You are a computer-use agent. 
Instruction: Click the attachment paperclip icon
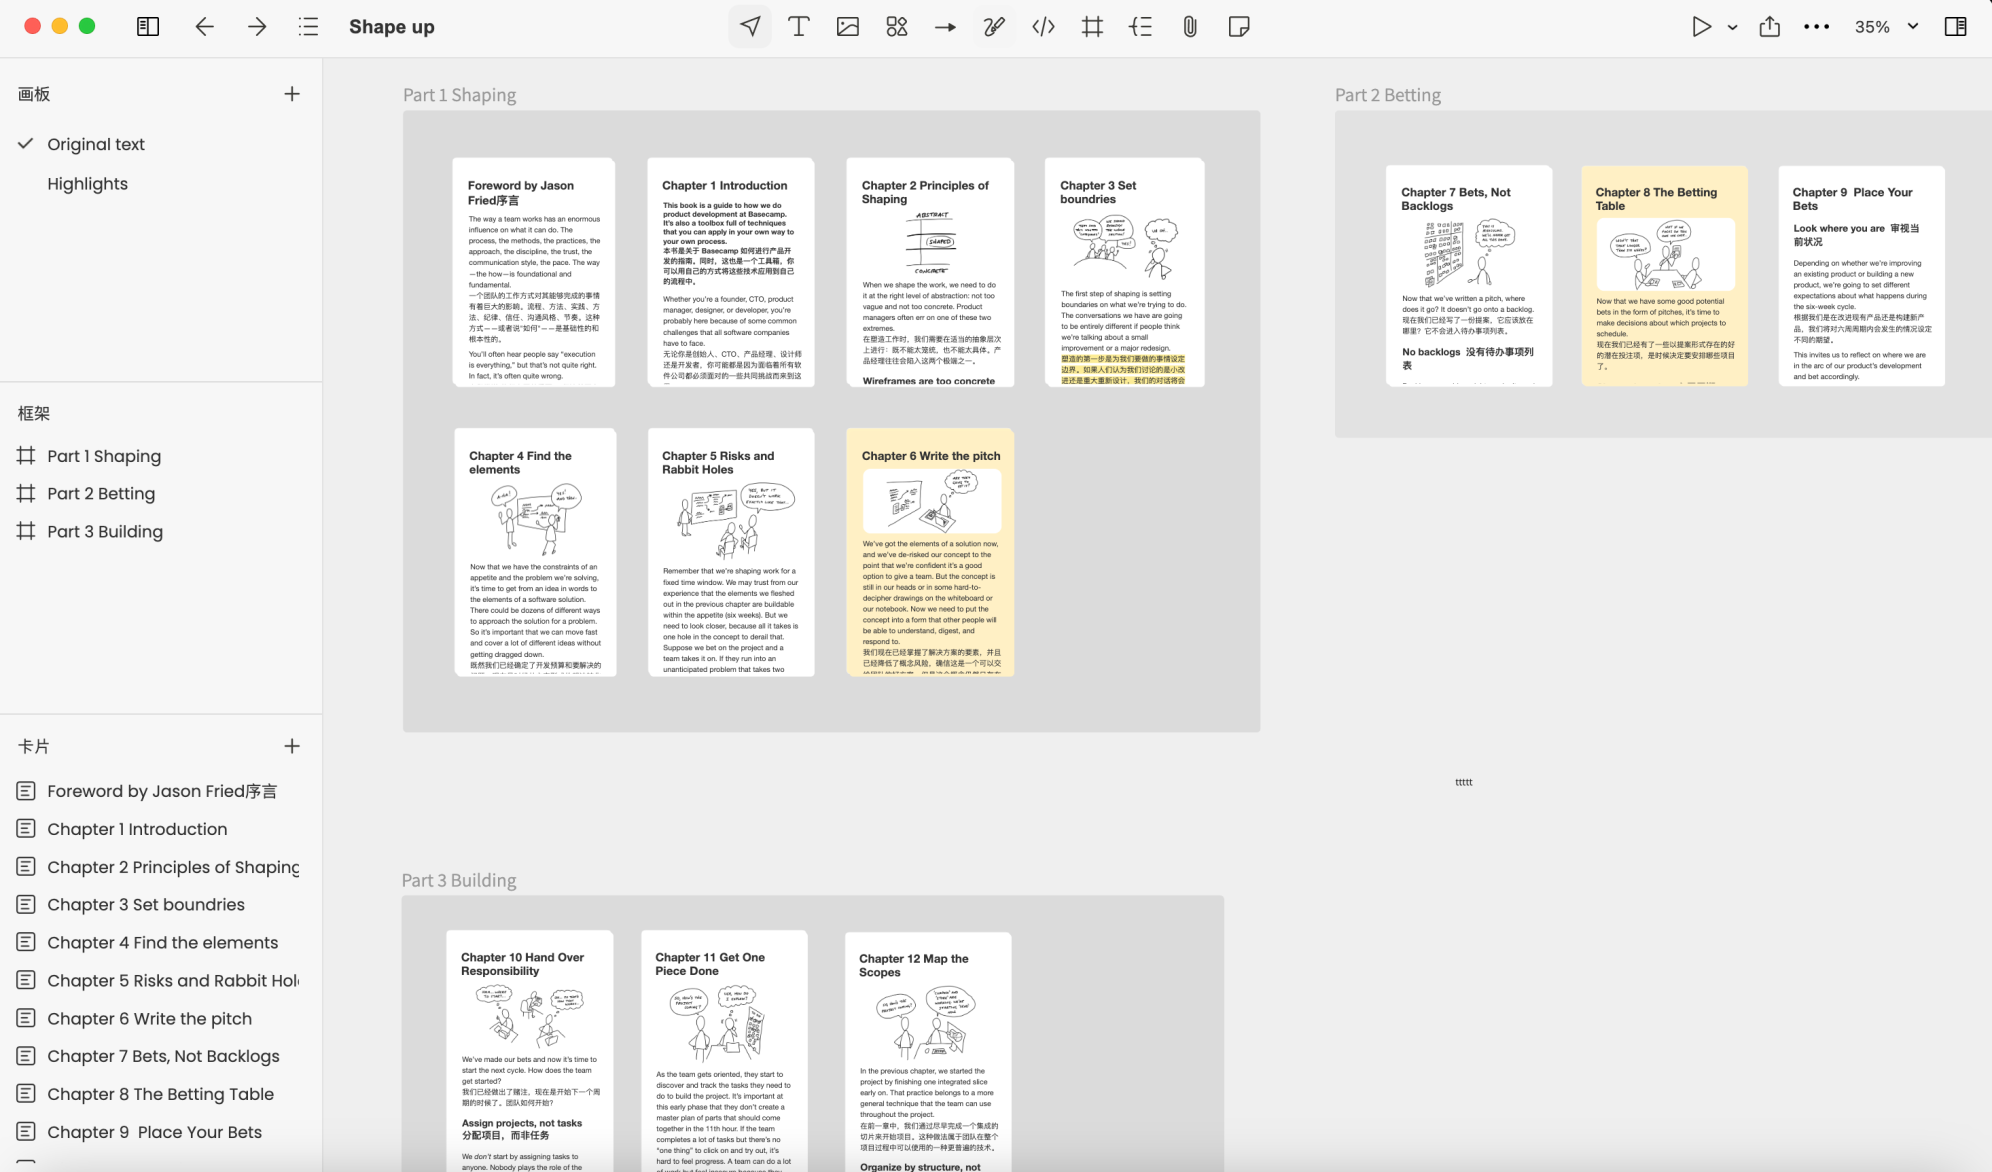[1189, 27]
